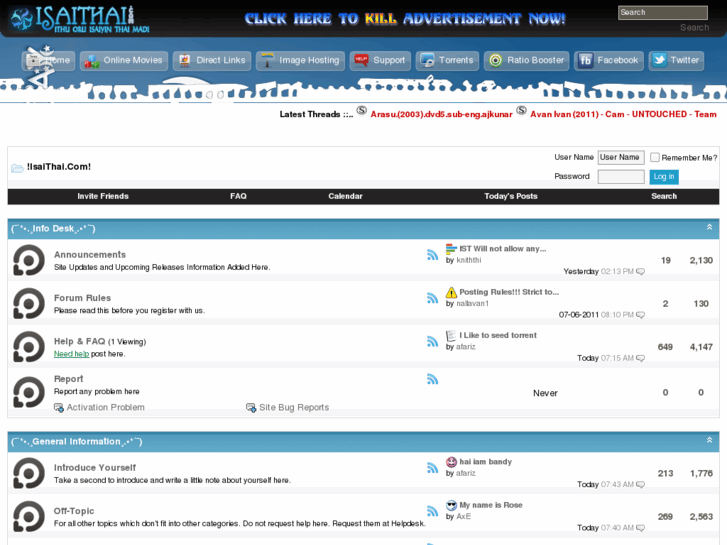Click the Report forum status icon
Image resolution: width=727 pixels, height=545 pixels.
pyautogui.click(x=29, y=392)
